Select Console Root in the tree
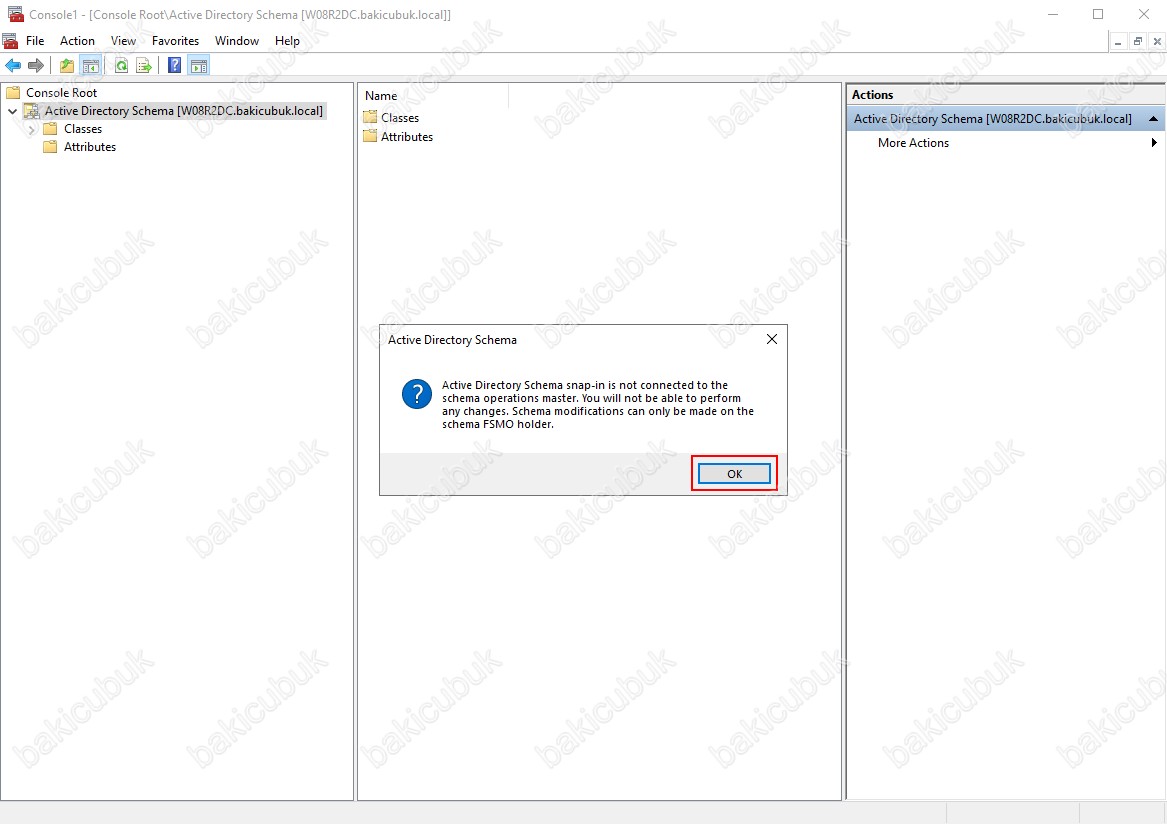Image resolution: width=1167 pixels, height=824 pixels. click(x=62, y=92)
